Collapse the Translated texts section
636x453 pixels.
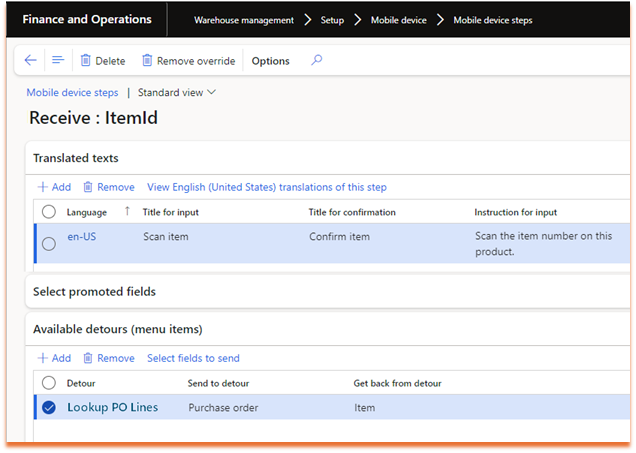coord(76,158)
